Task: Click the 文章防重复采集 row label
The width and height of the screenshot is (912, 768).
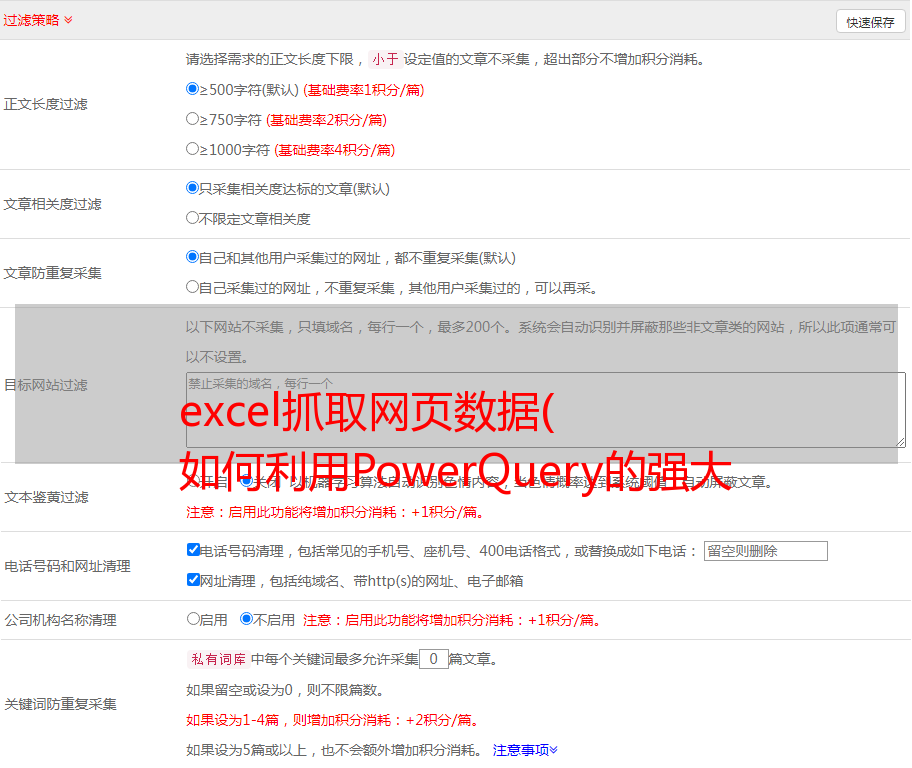Action: tap(52, 273)
